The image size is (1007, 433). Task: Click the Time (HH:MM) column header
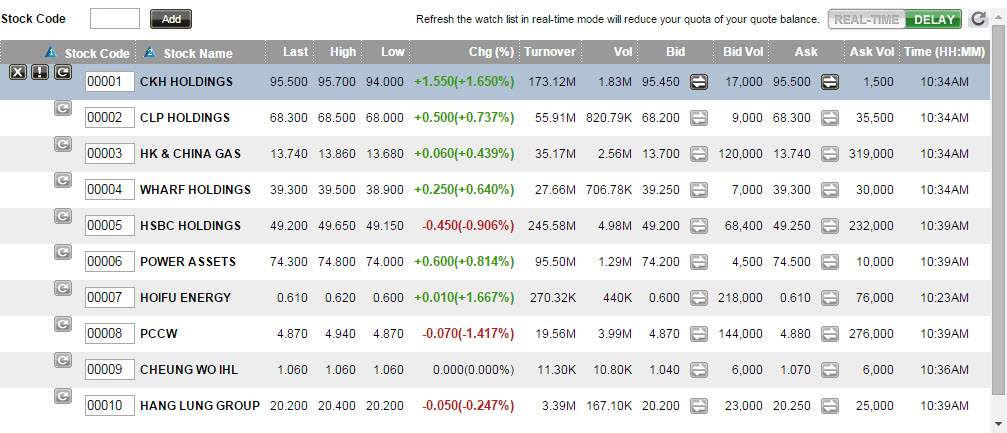click(944, 52)
